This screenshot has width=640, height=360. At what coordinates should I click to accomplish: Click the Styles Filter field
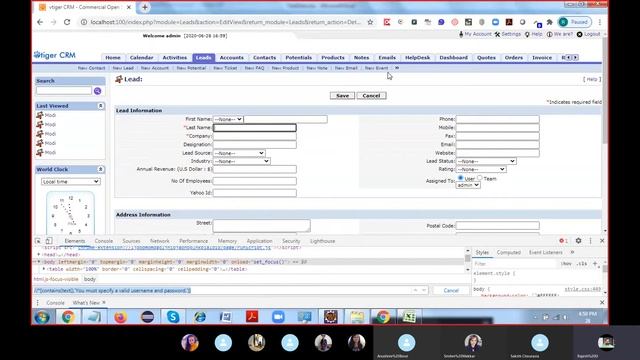tap(515, 264)
